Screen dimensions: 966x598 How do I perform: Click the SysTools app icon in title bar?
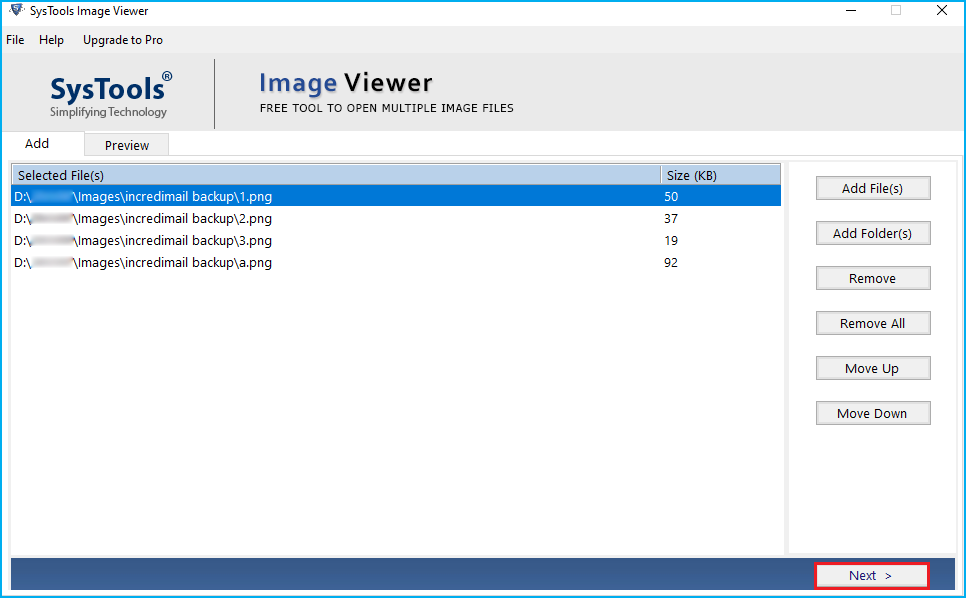(x=17, y=10)
